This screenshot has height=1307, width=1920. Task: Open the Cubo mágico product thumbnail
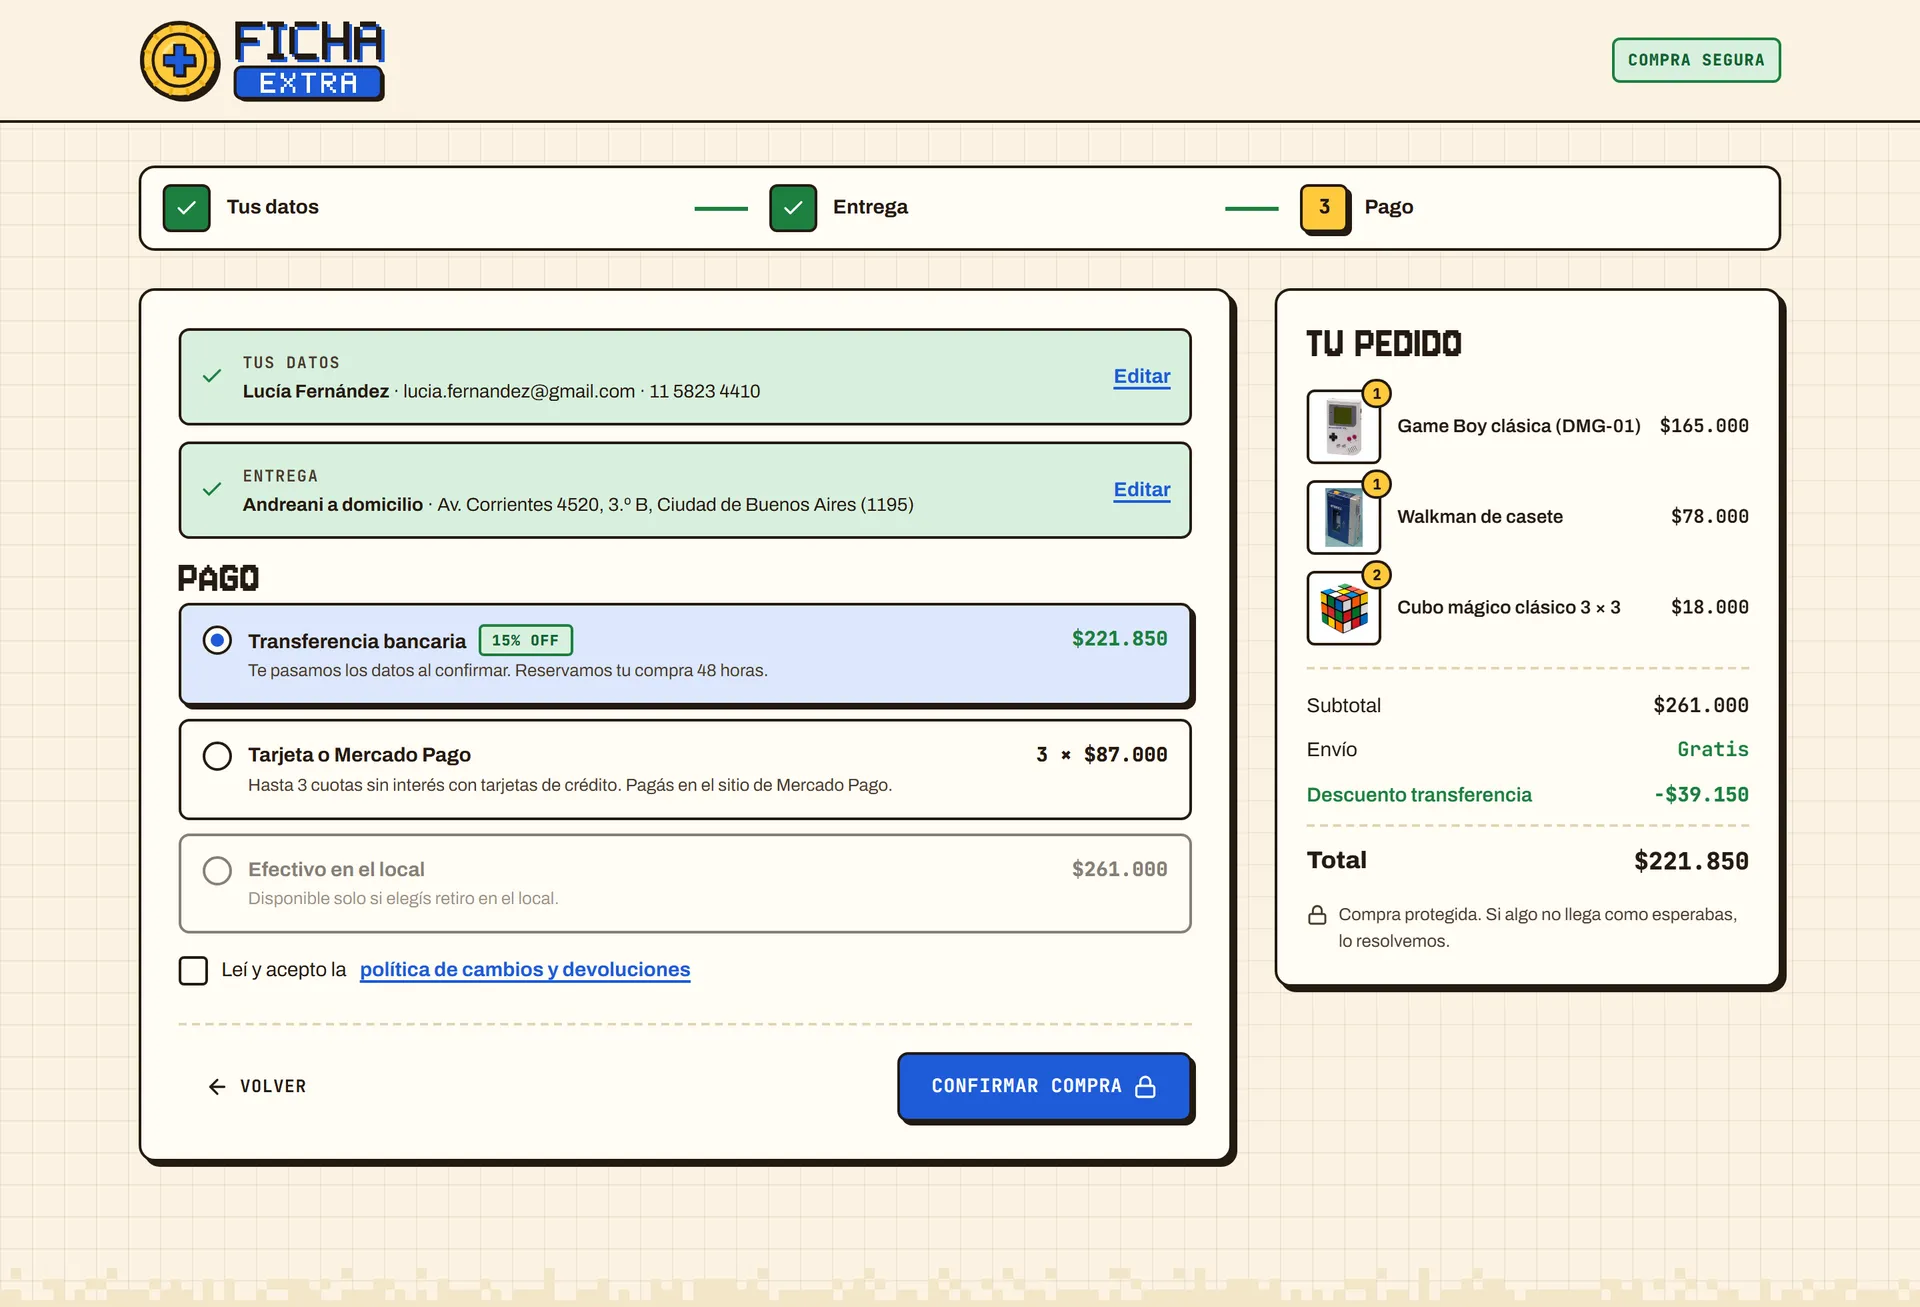coord(1344,608)
